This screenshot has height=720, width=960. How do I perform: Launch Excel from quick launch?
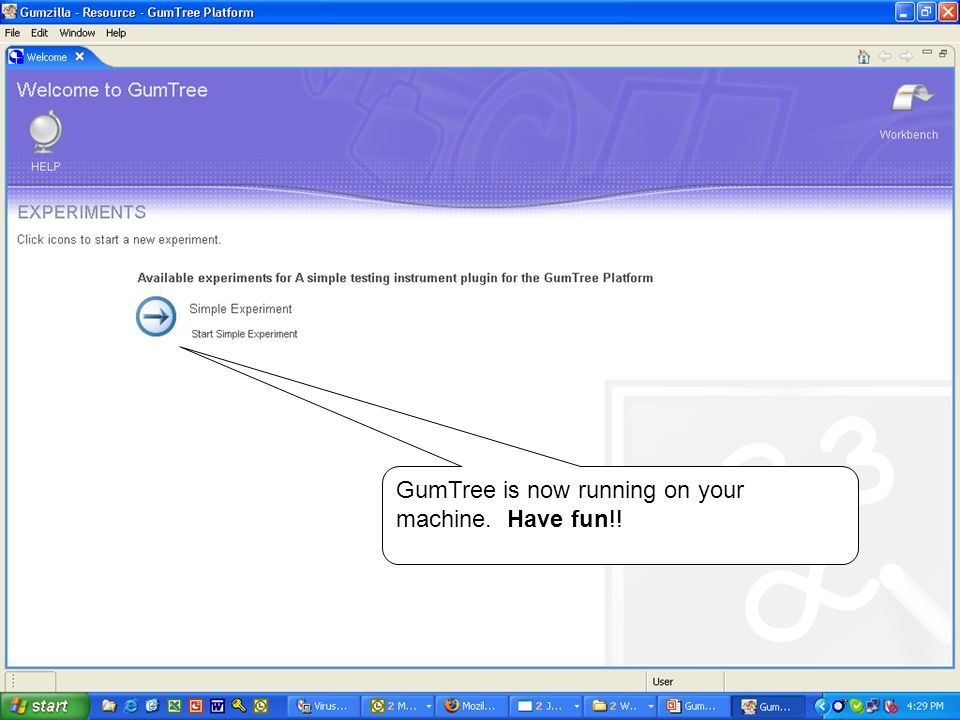174,706
